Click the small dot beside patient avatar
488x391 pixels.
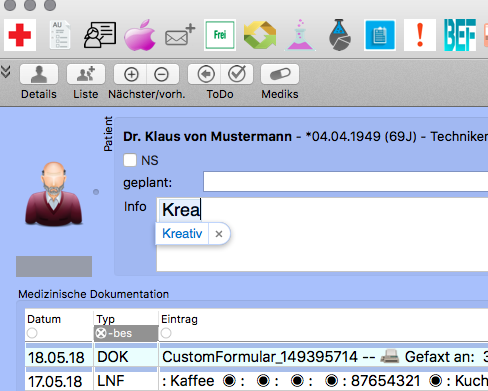click(96, 192)
